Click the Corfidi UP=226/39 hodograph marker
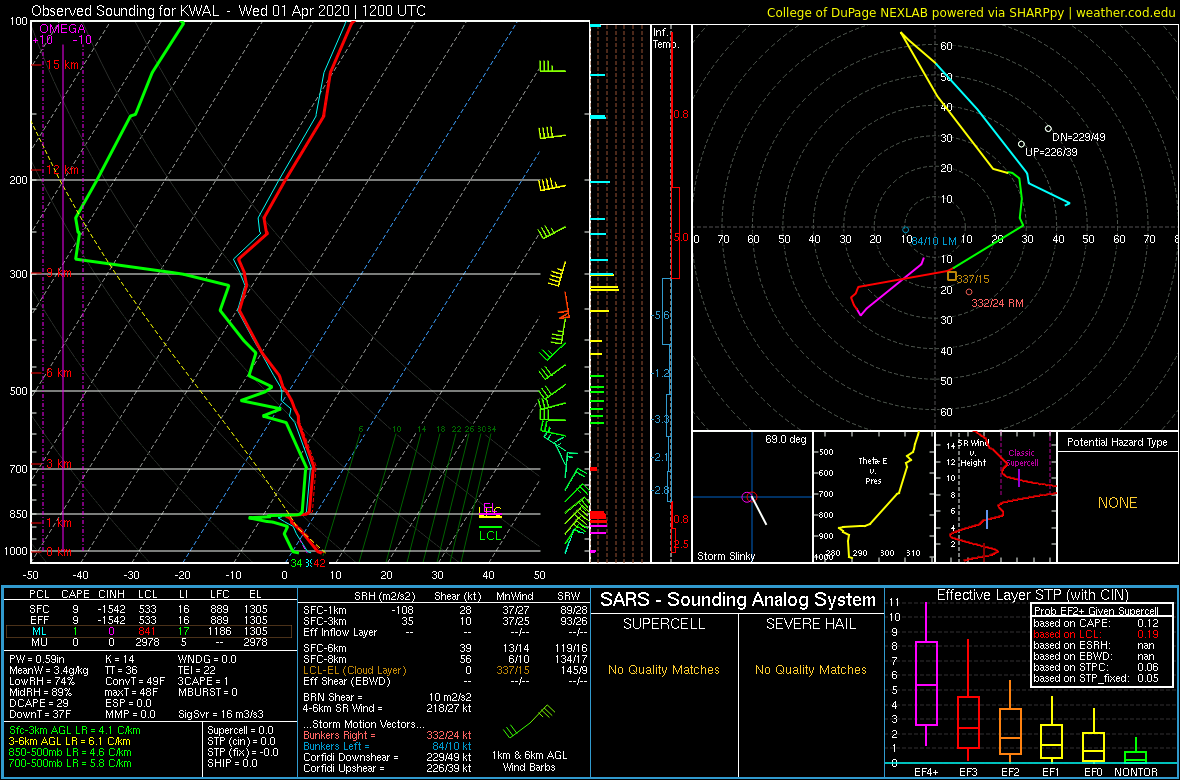The height and width of the screenshot is (780, 1180). pos(1021,144)
